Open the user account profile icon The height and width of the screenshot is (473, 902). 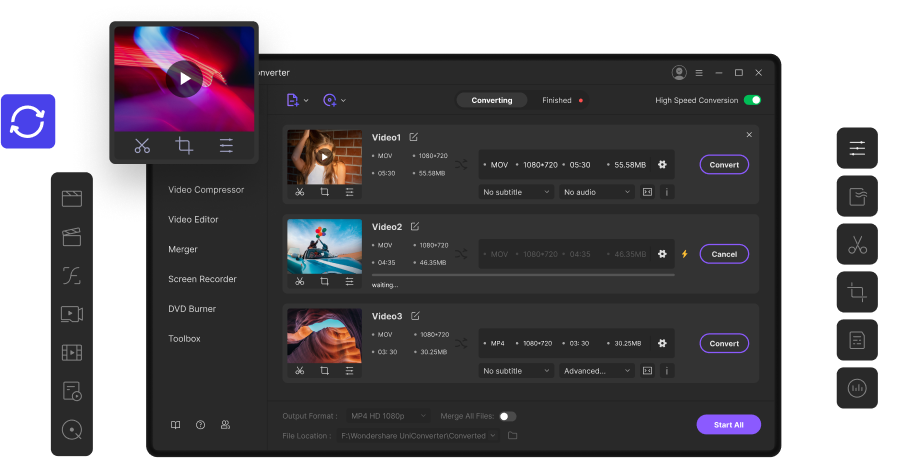click(x=680, y=73)
